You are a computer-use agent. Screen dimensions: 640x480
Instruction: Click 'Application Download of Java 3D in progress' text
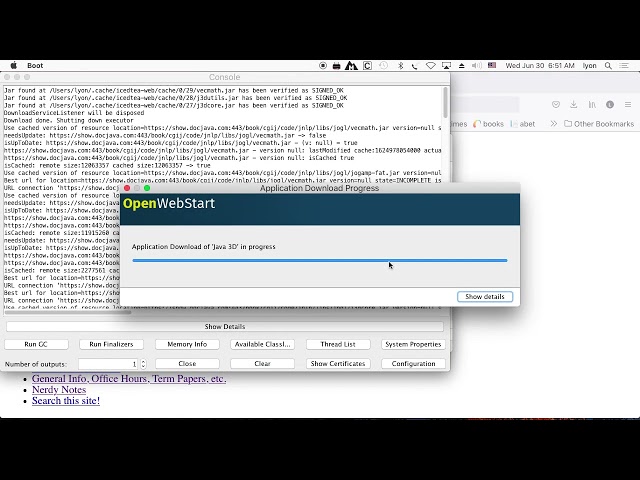tap(204, 247)
